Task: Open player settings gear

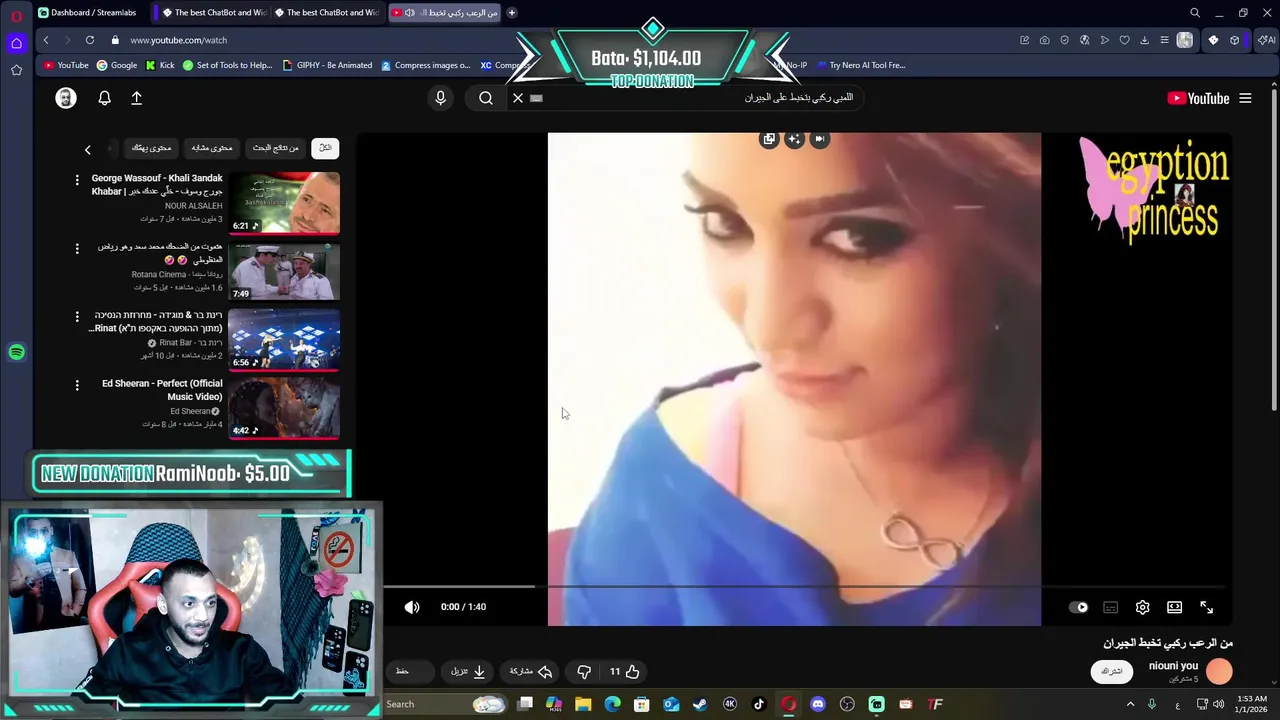Action: [1143, 607]
